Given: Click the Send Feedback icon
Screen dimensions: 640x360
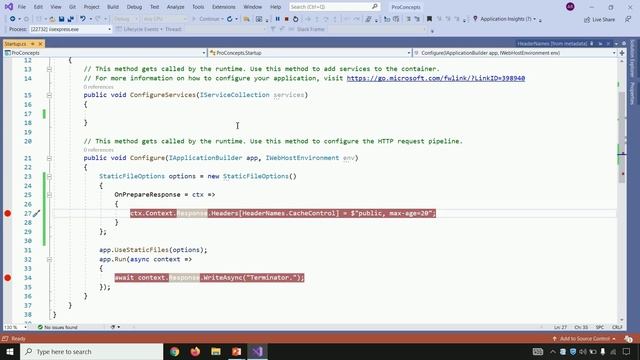Looking at the screenshot, I should (628, 19).
